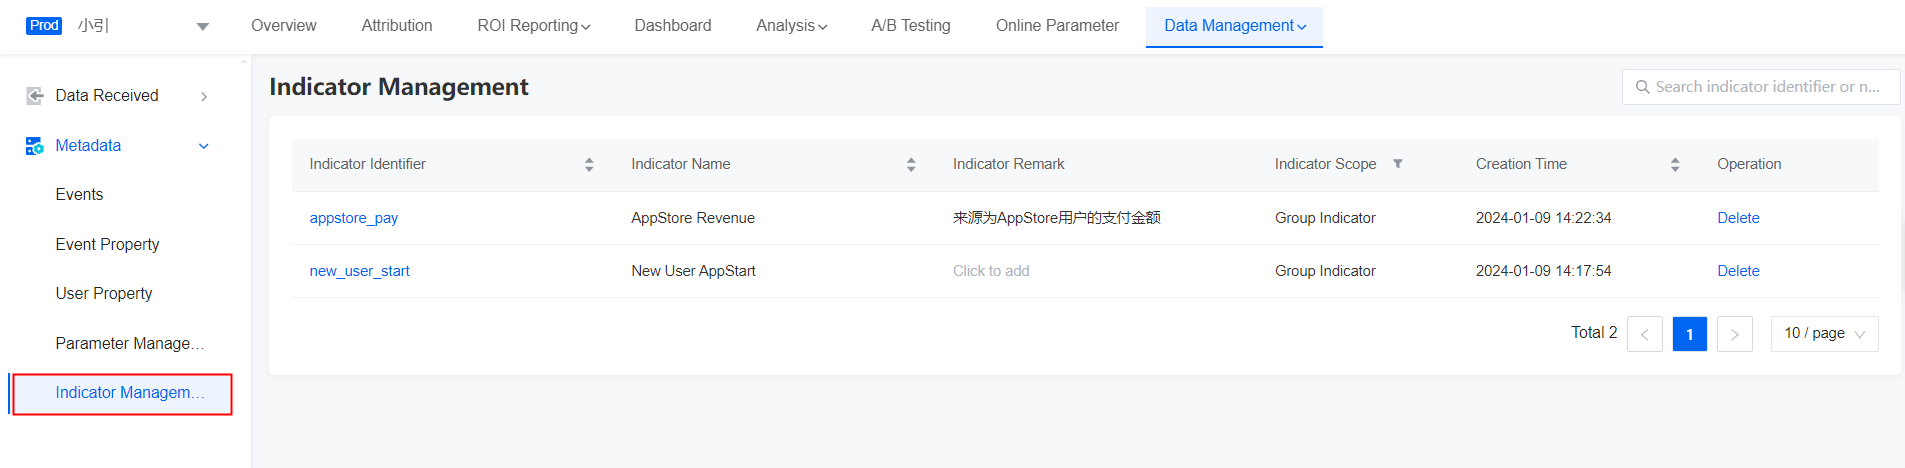Click the Data Received sidebar icon

[35, 96]
